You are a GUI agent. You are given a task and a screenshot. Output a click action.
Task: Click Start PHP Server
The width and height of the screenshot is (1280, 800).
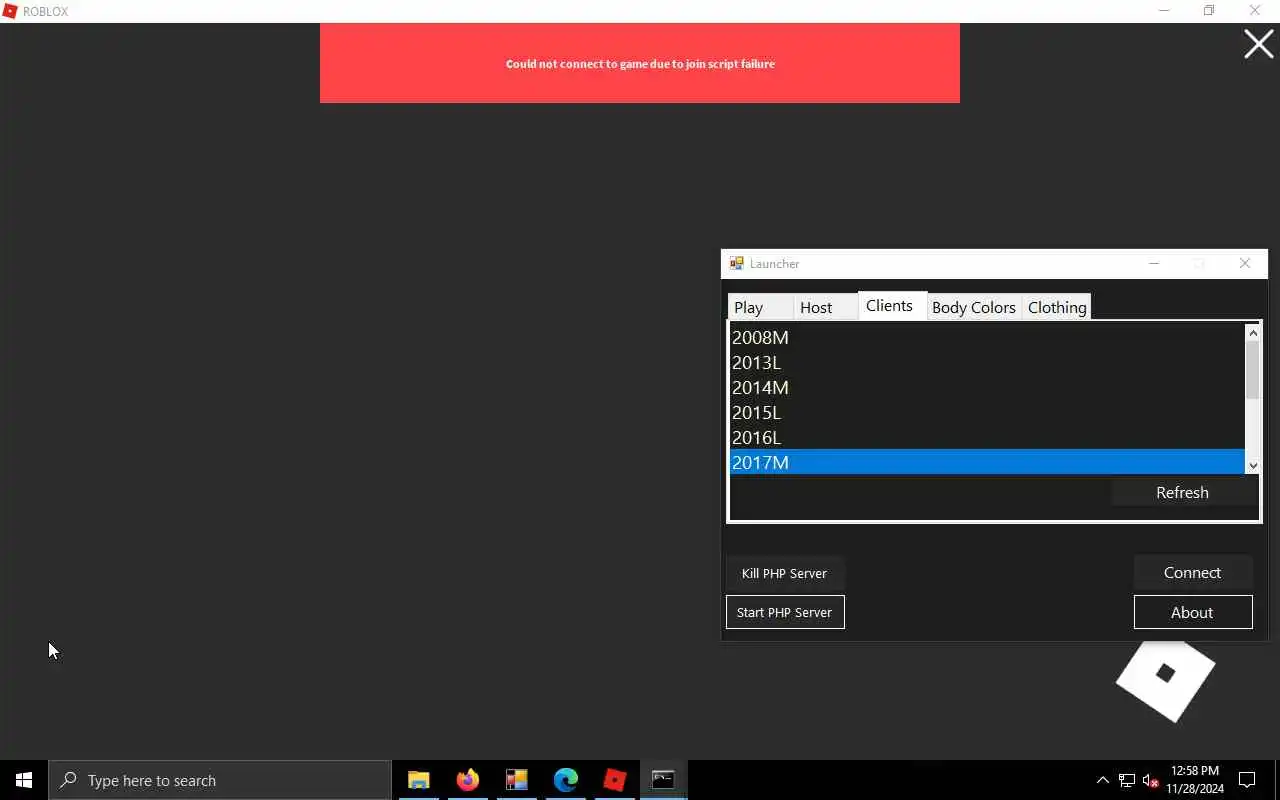pos(785,612)
